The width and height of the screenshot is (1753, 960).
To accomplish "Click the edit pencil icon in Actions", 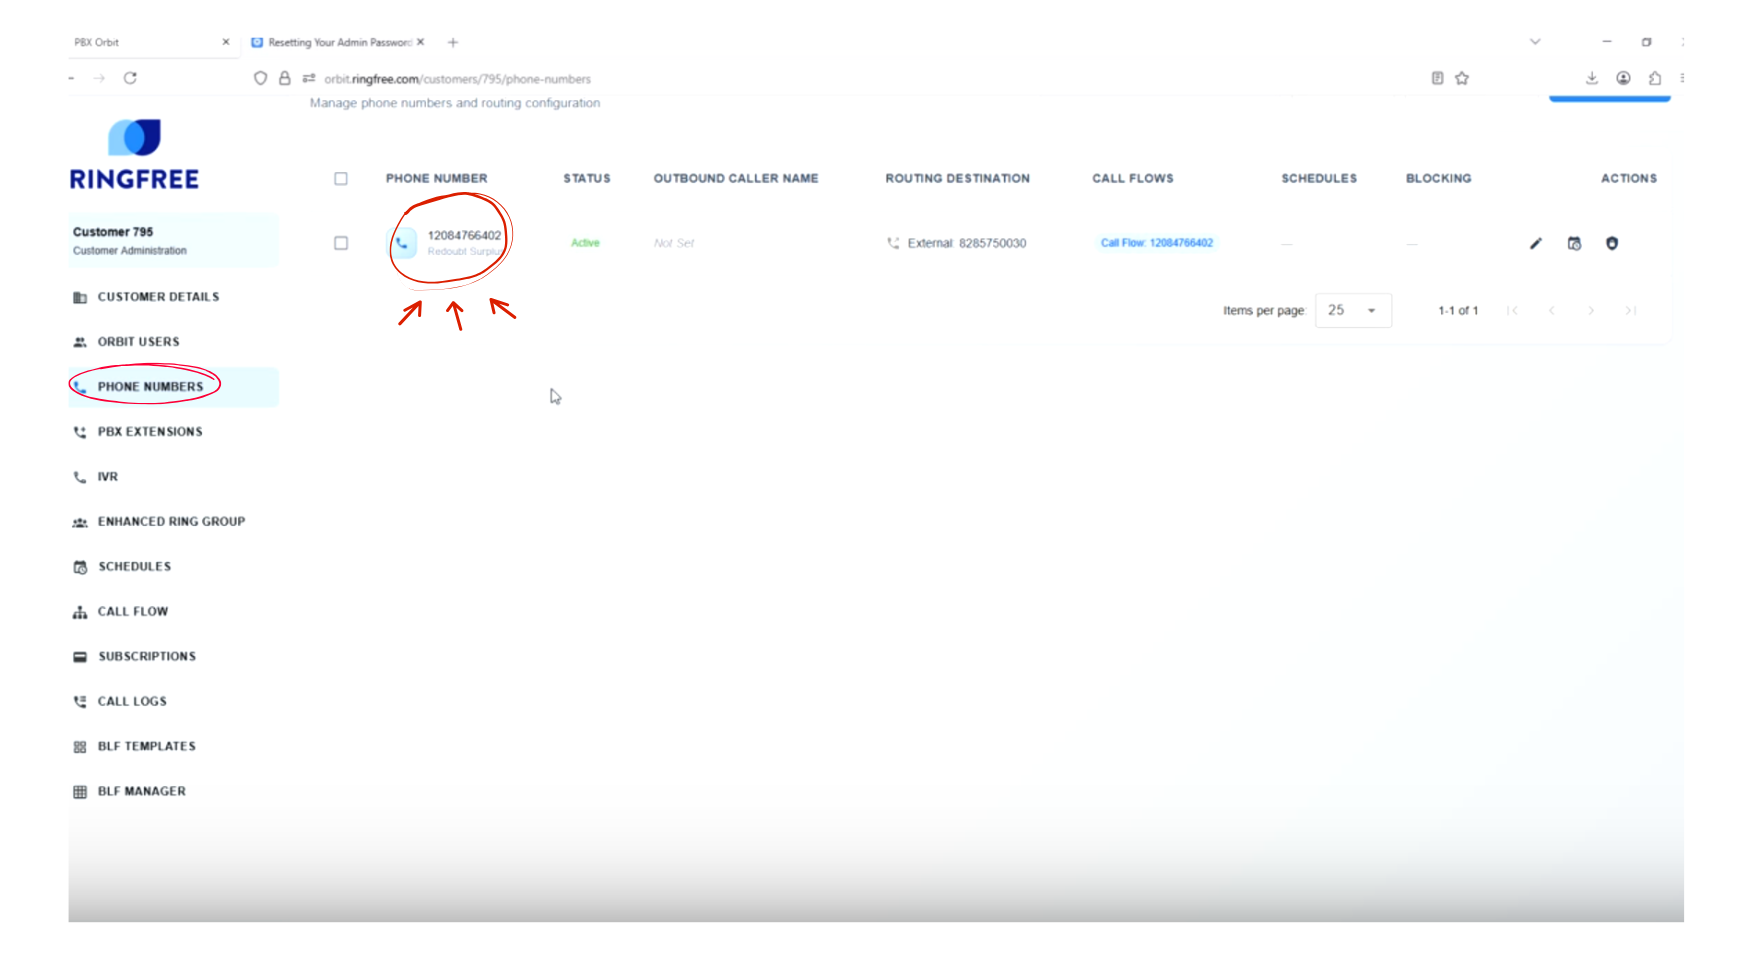I will coord(1535,243).
